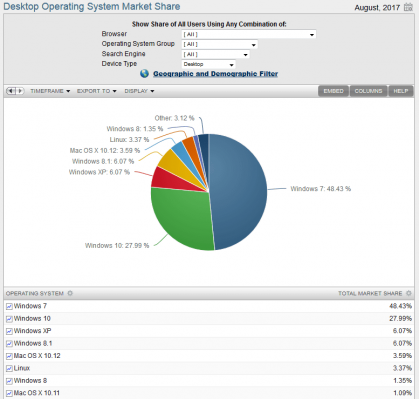Click the 'Windows 8: 1.35 %' chart label
Image resolution: width=419 pixels, height=399 pixels.
tap(135, 129)
